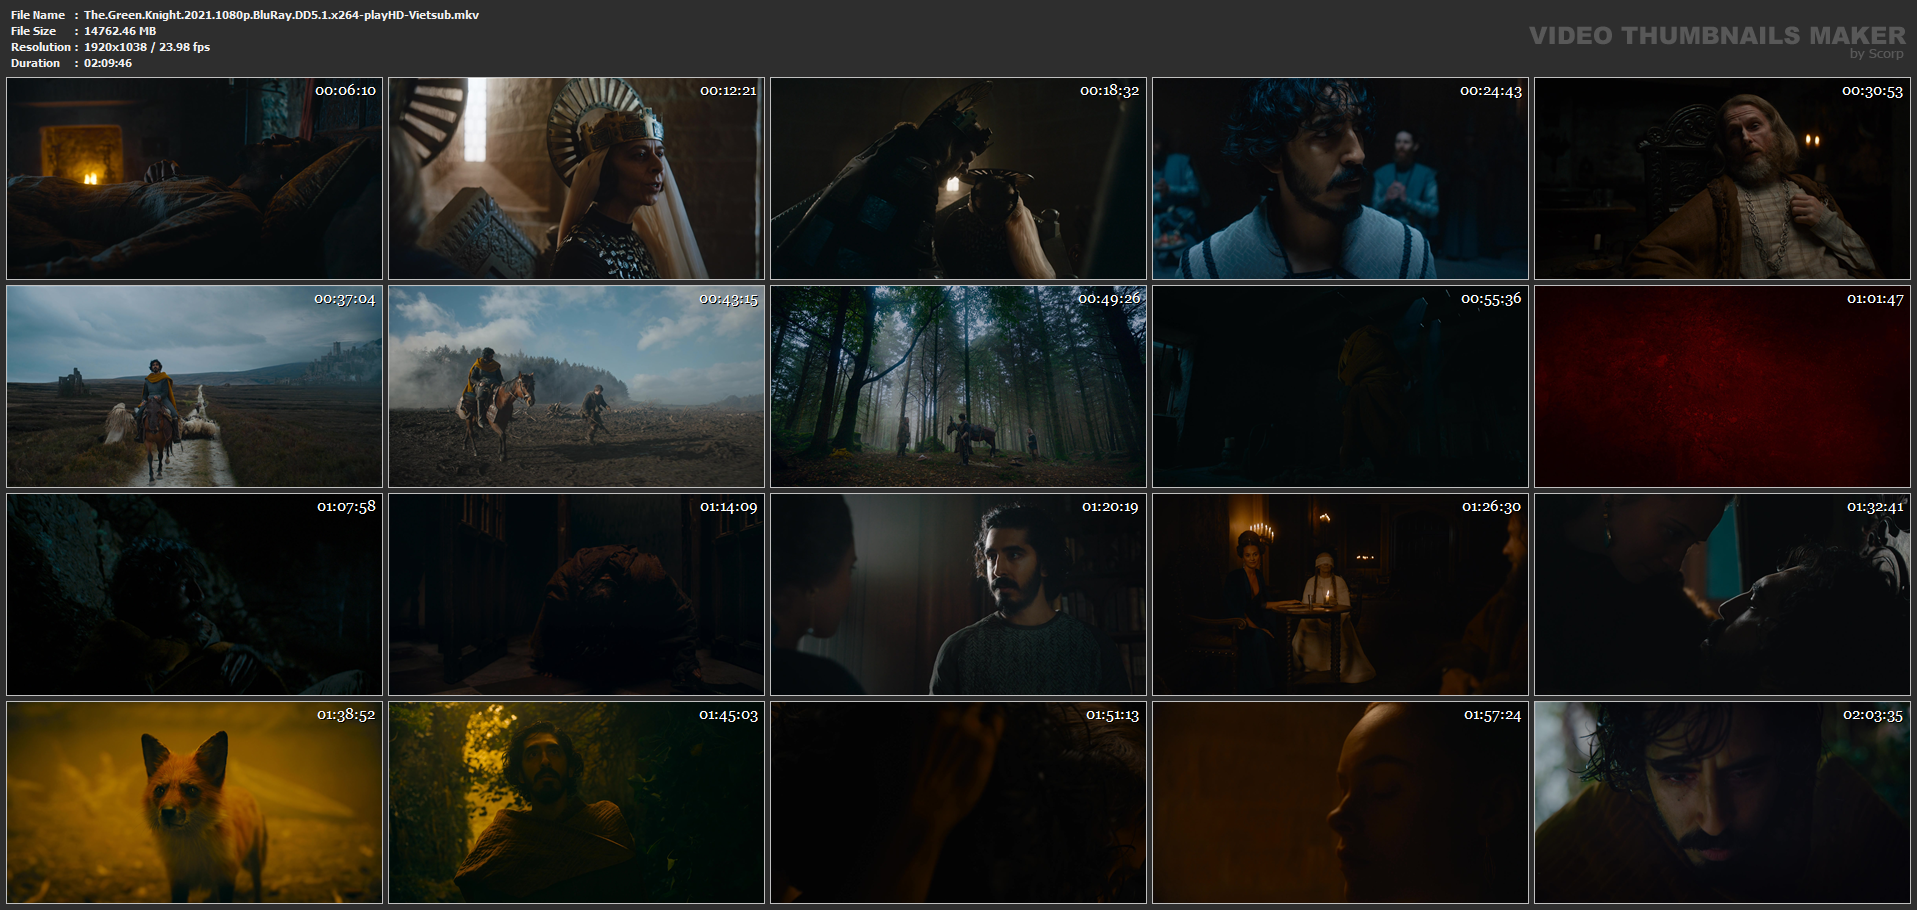
Task: Click the duration 02:09:46 value
Action: 108,63
